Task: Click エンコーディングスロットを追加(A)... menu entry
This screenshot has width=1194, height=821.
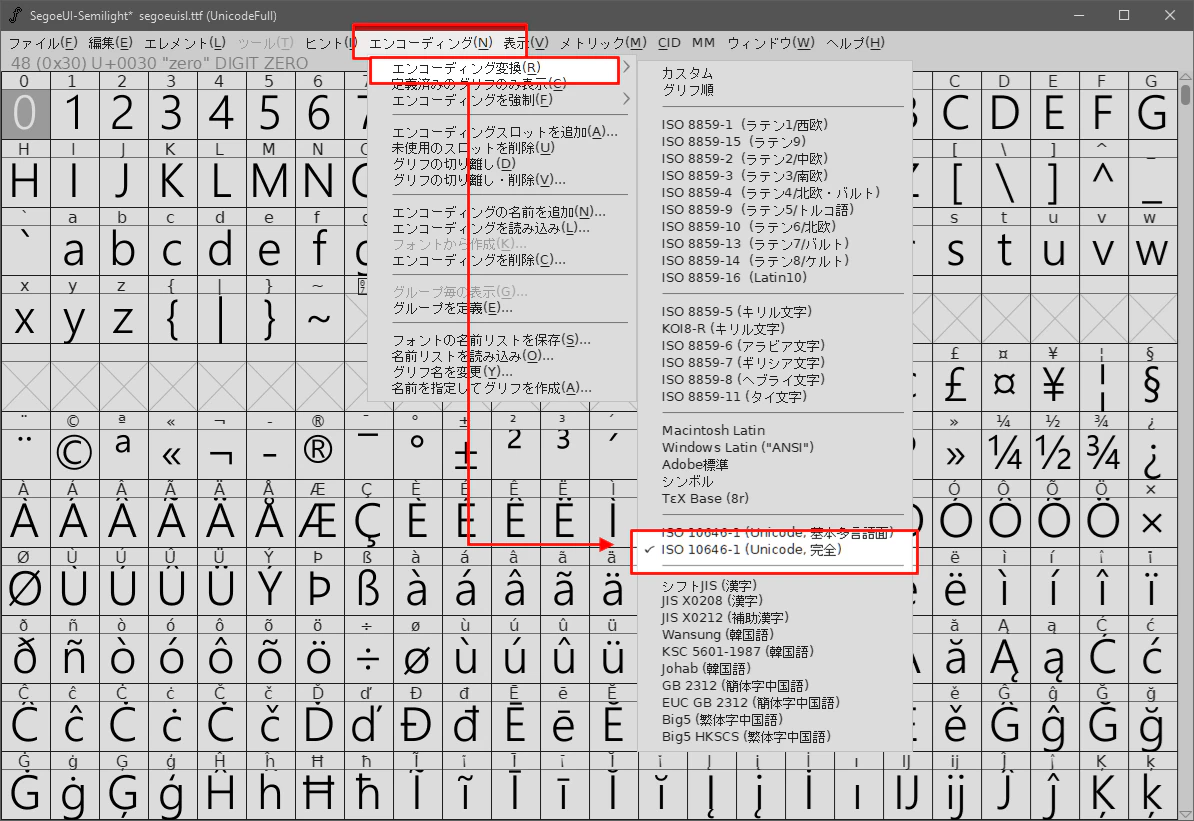Action: click(x=503, y=132)
